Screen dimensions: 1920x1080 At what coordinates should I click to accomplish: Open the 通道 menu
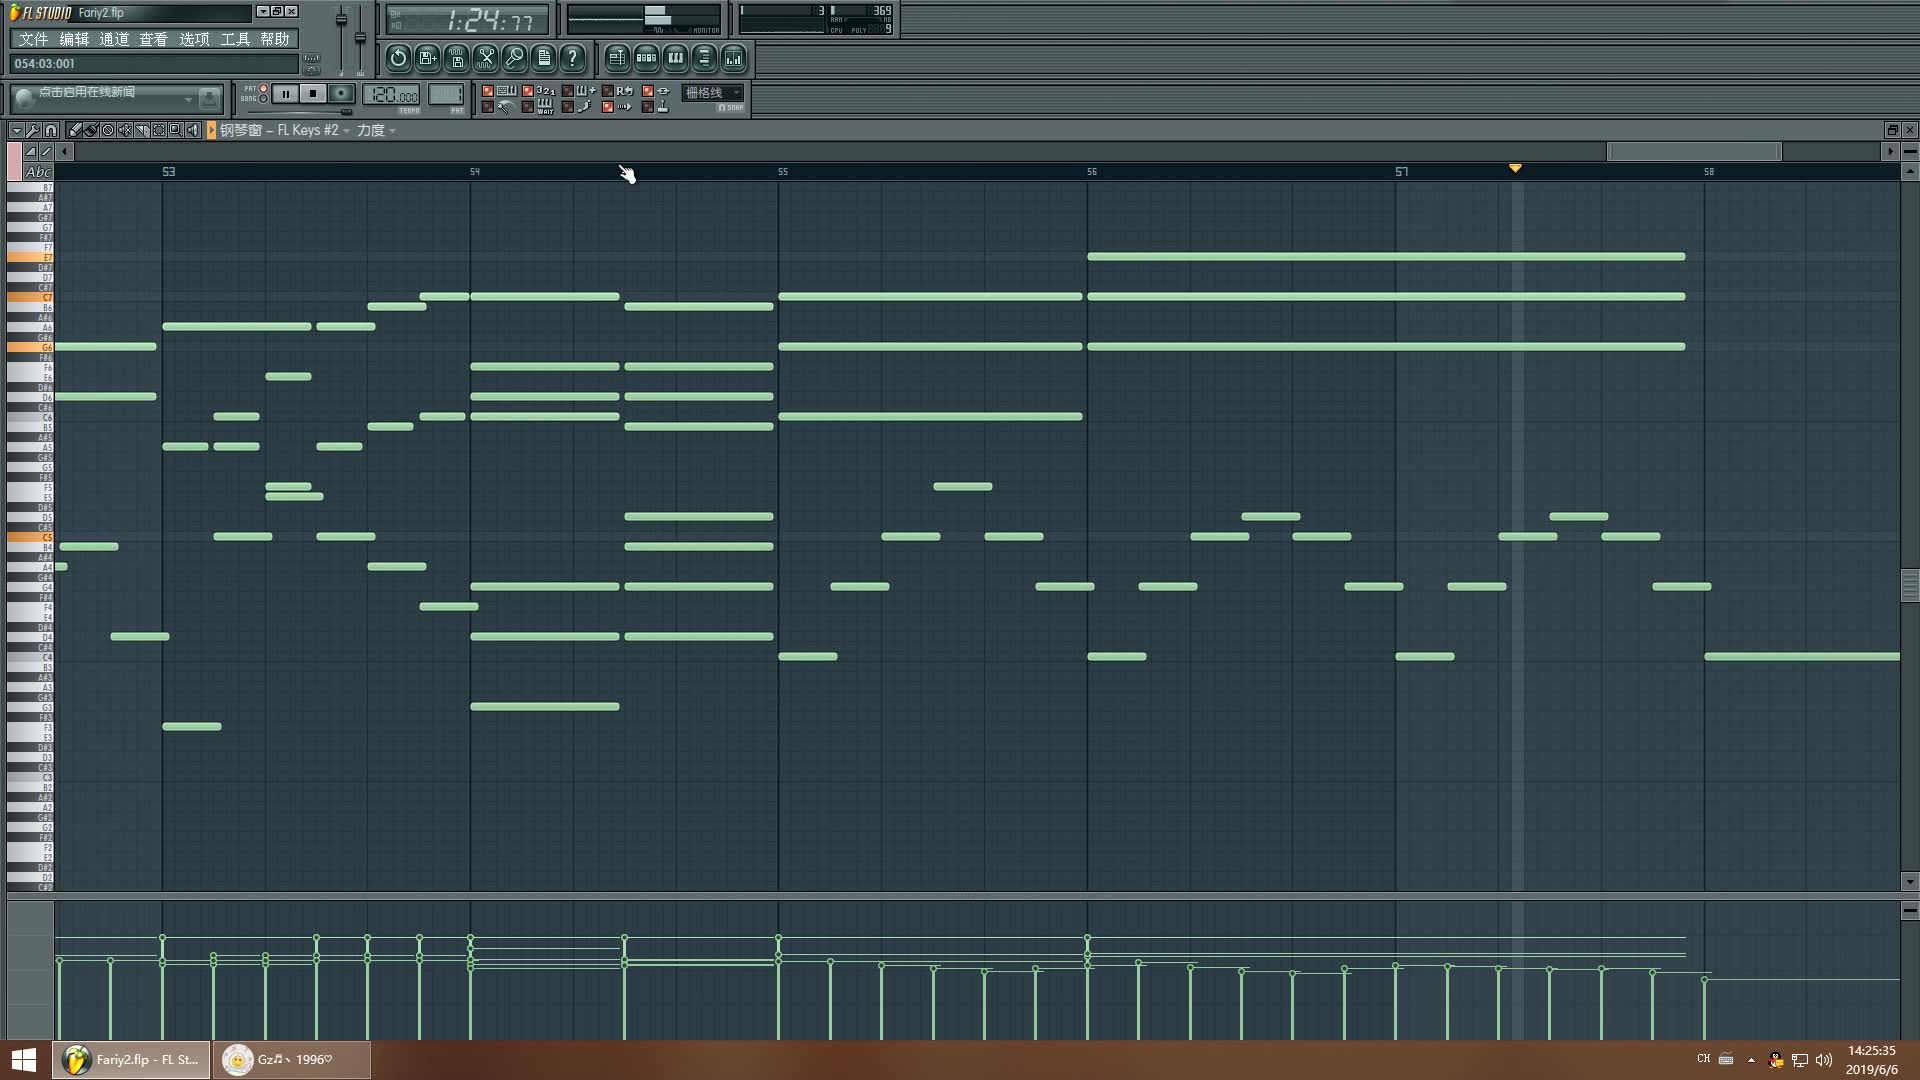pos(114,39)
